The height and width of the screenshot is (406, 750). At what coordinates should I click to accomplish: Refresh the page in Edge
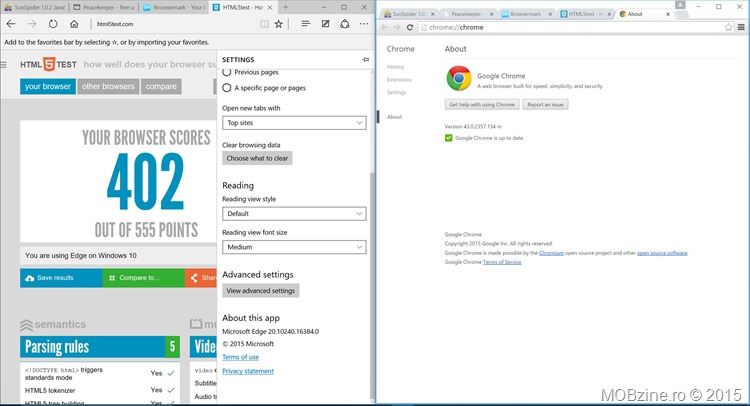click(53, 24)
